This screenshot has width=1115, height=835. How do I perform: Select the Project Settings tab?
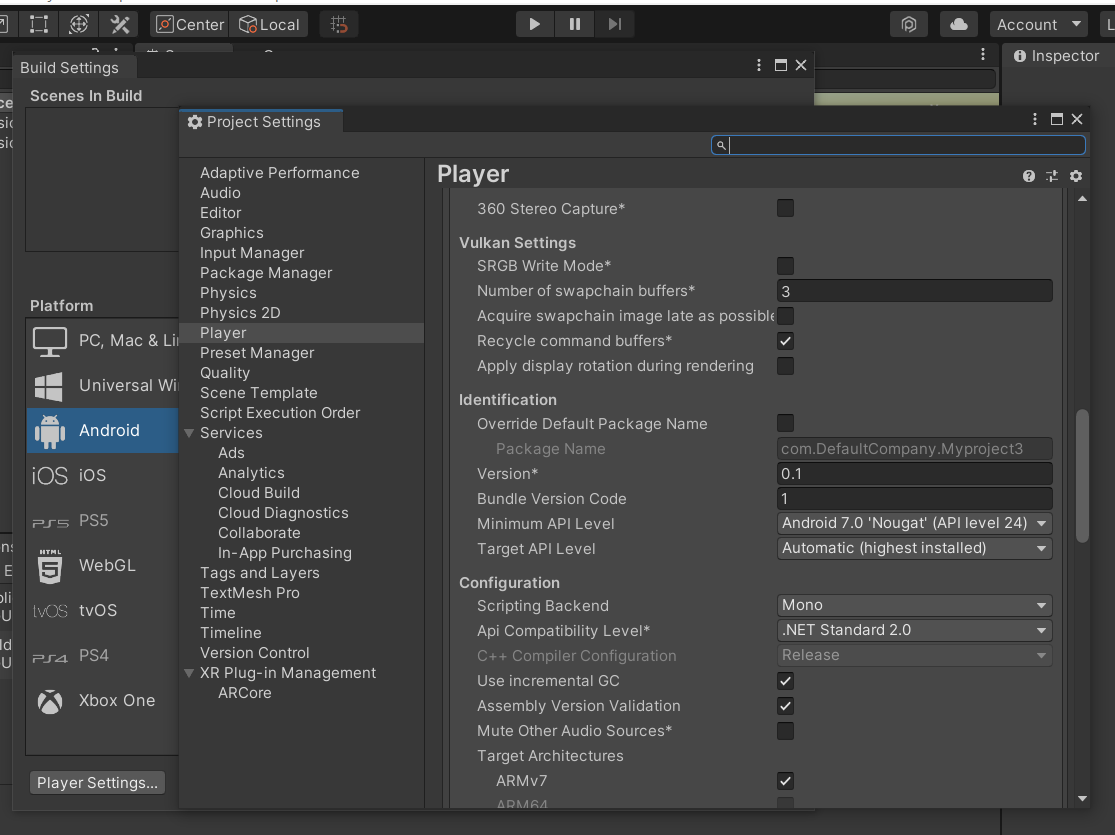tap(261, 122)
